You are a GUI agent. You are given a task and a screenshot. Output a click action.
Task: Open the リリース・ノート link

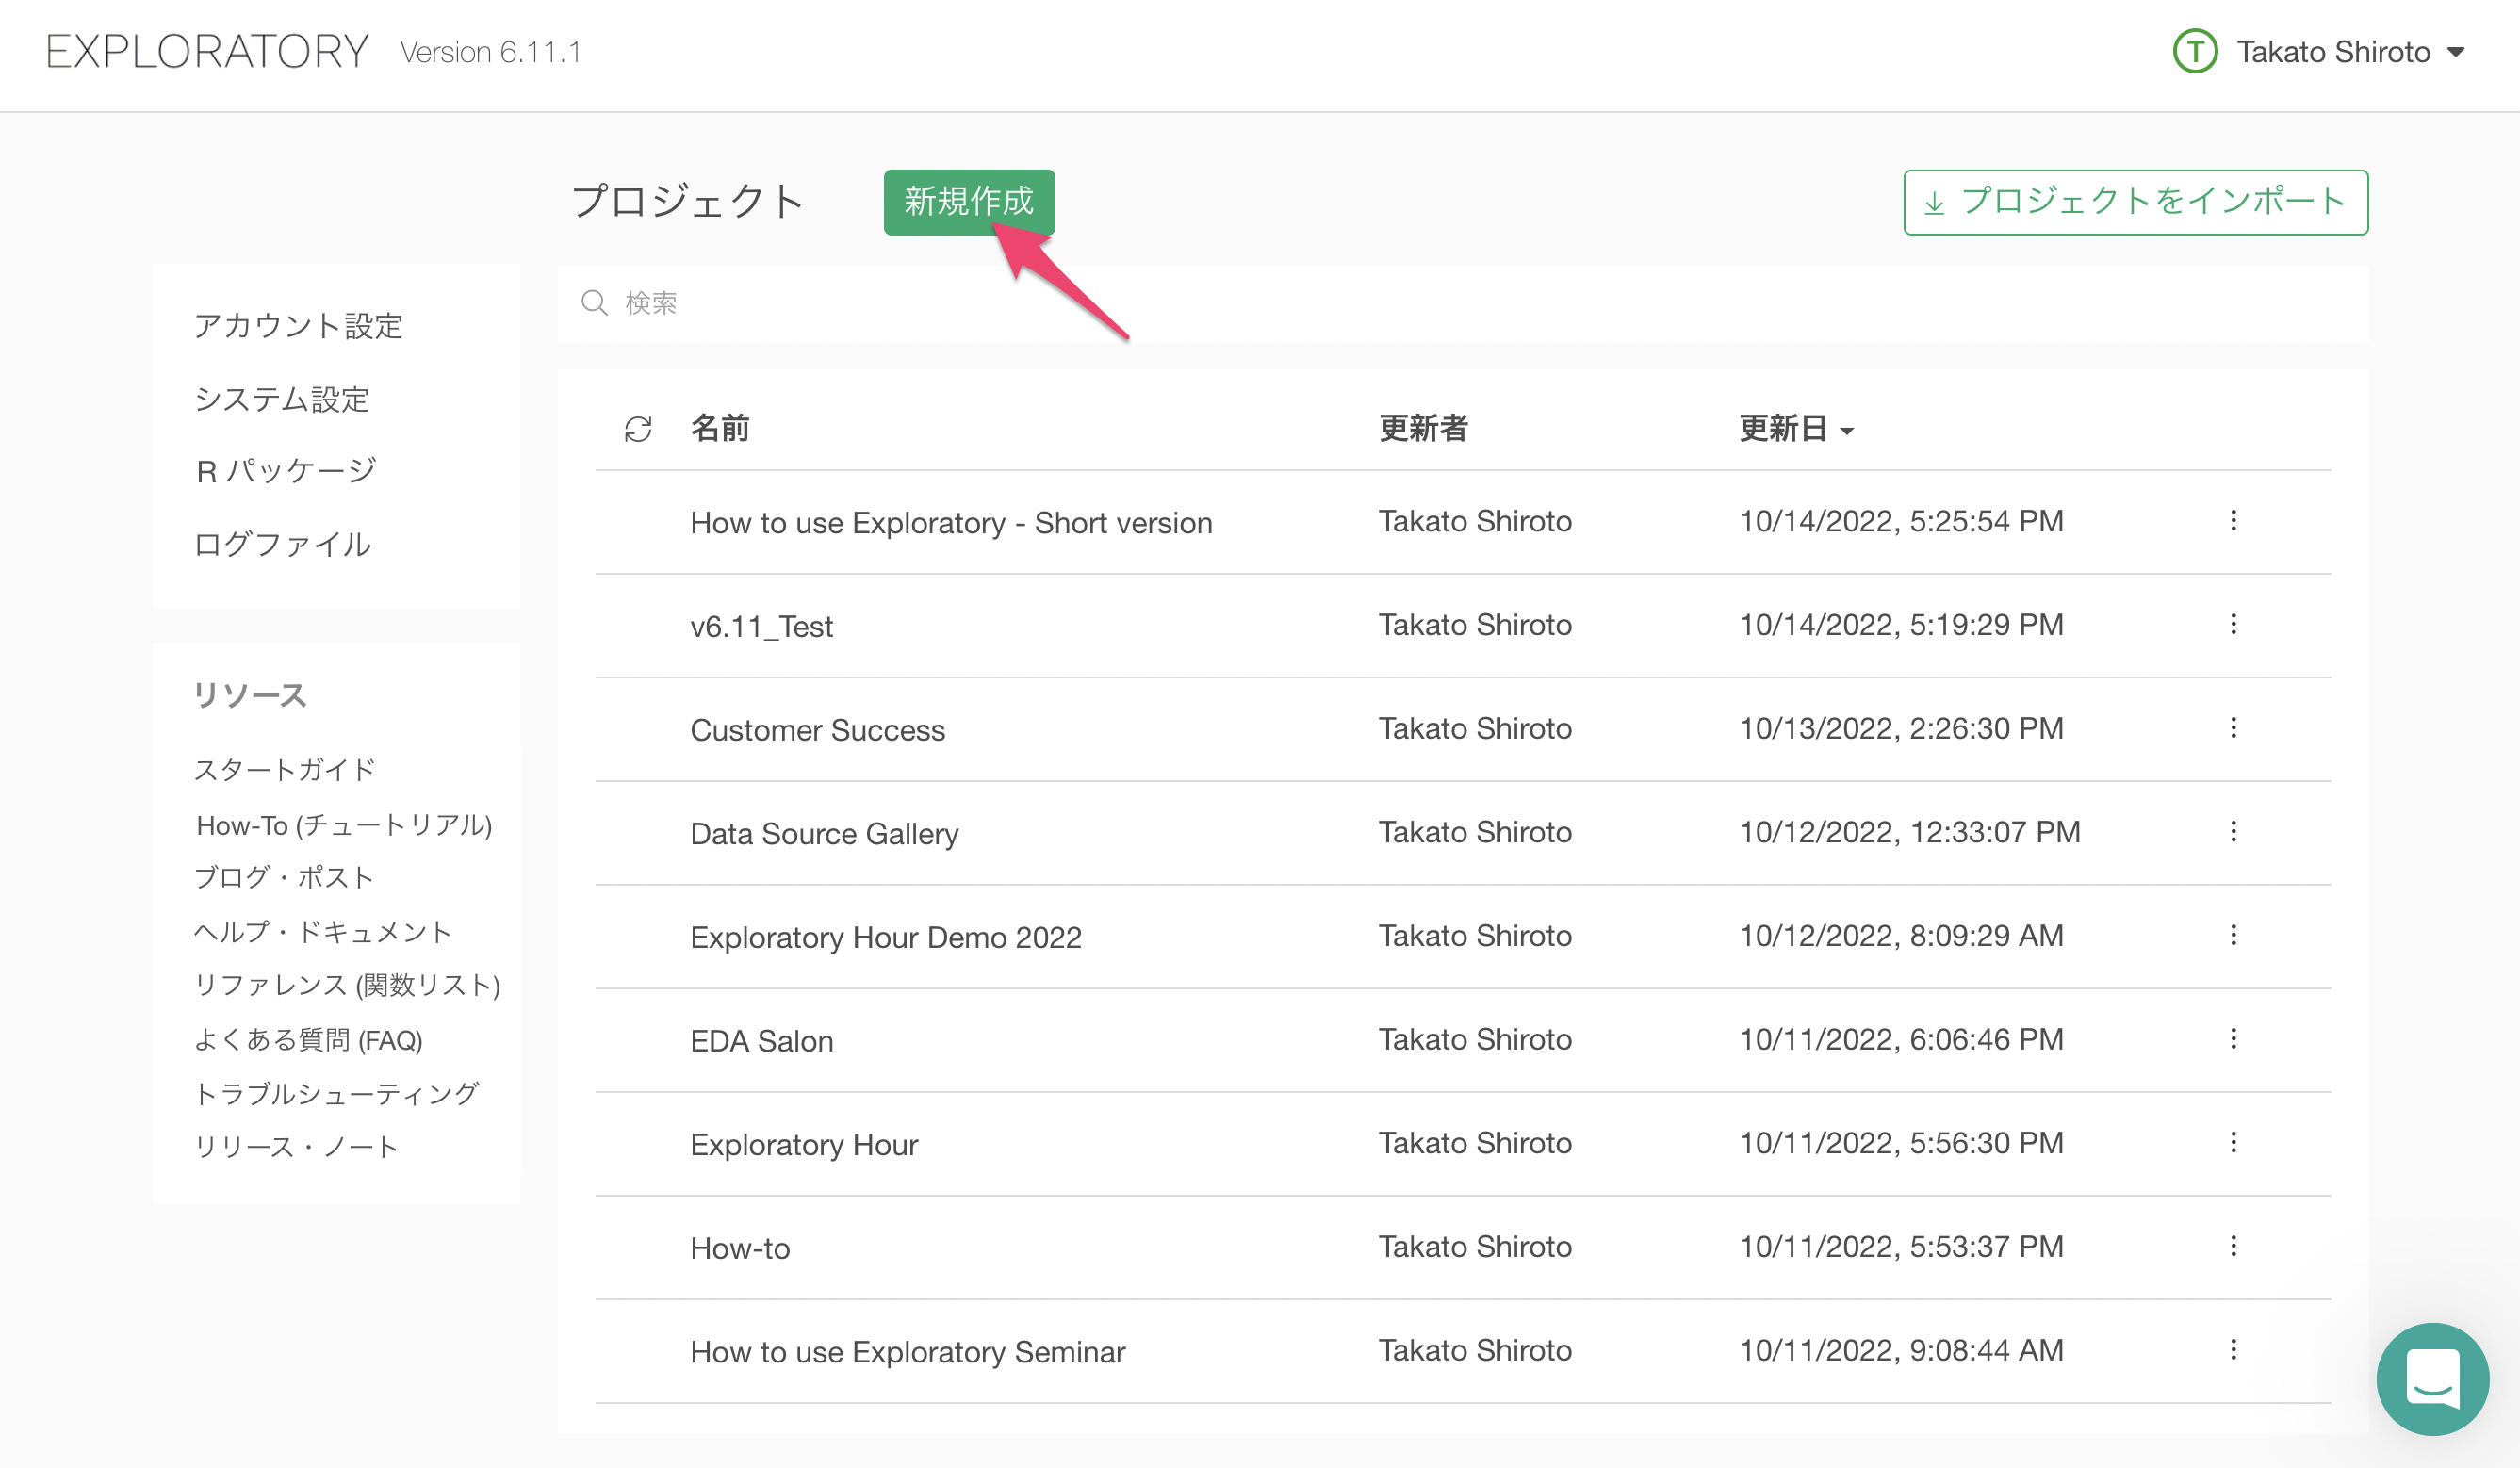(296, 1146)
